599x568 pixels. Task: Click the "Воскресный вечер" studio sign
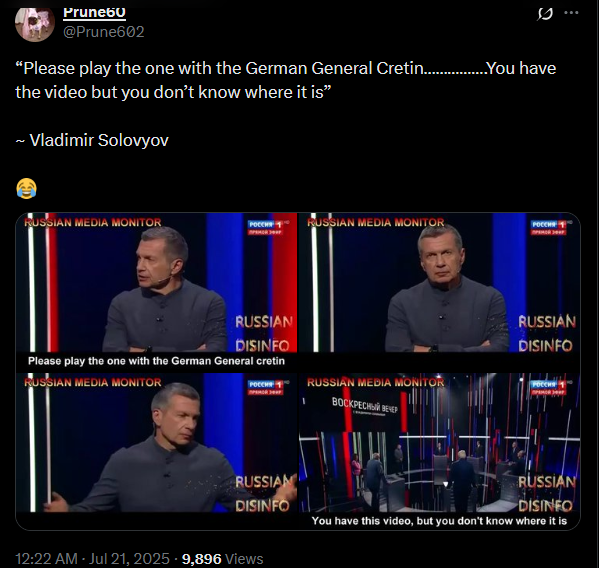pos(365,405)
